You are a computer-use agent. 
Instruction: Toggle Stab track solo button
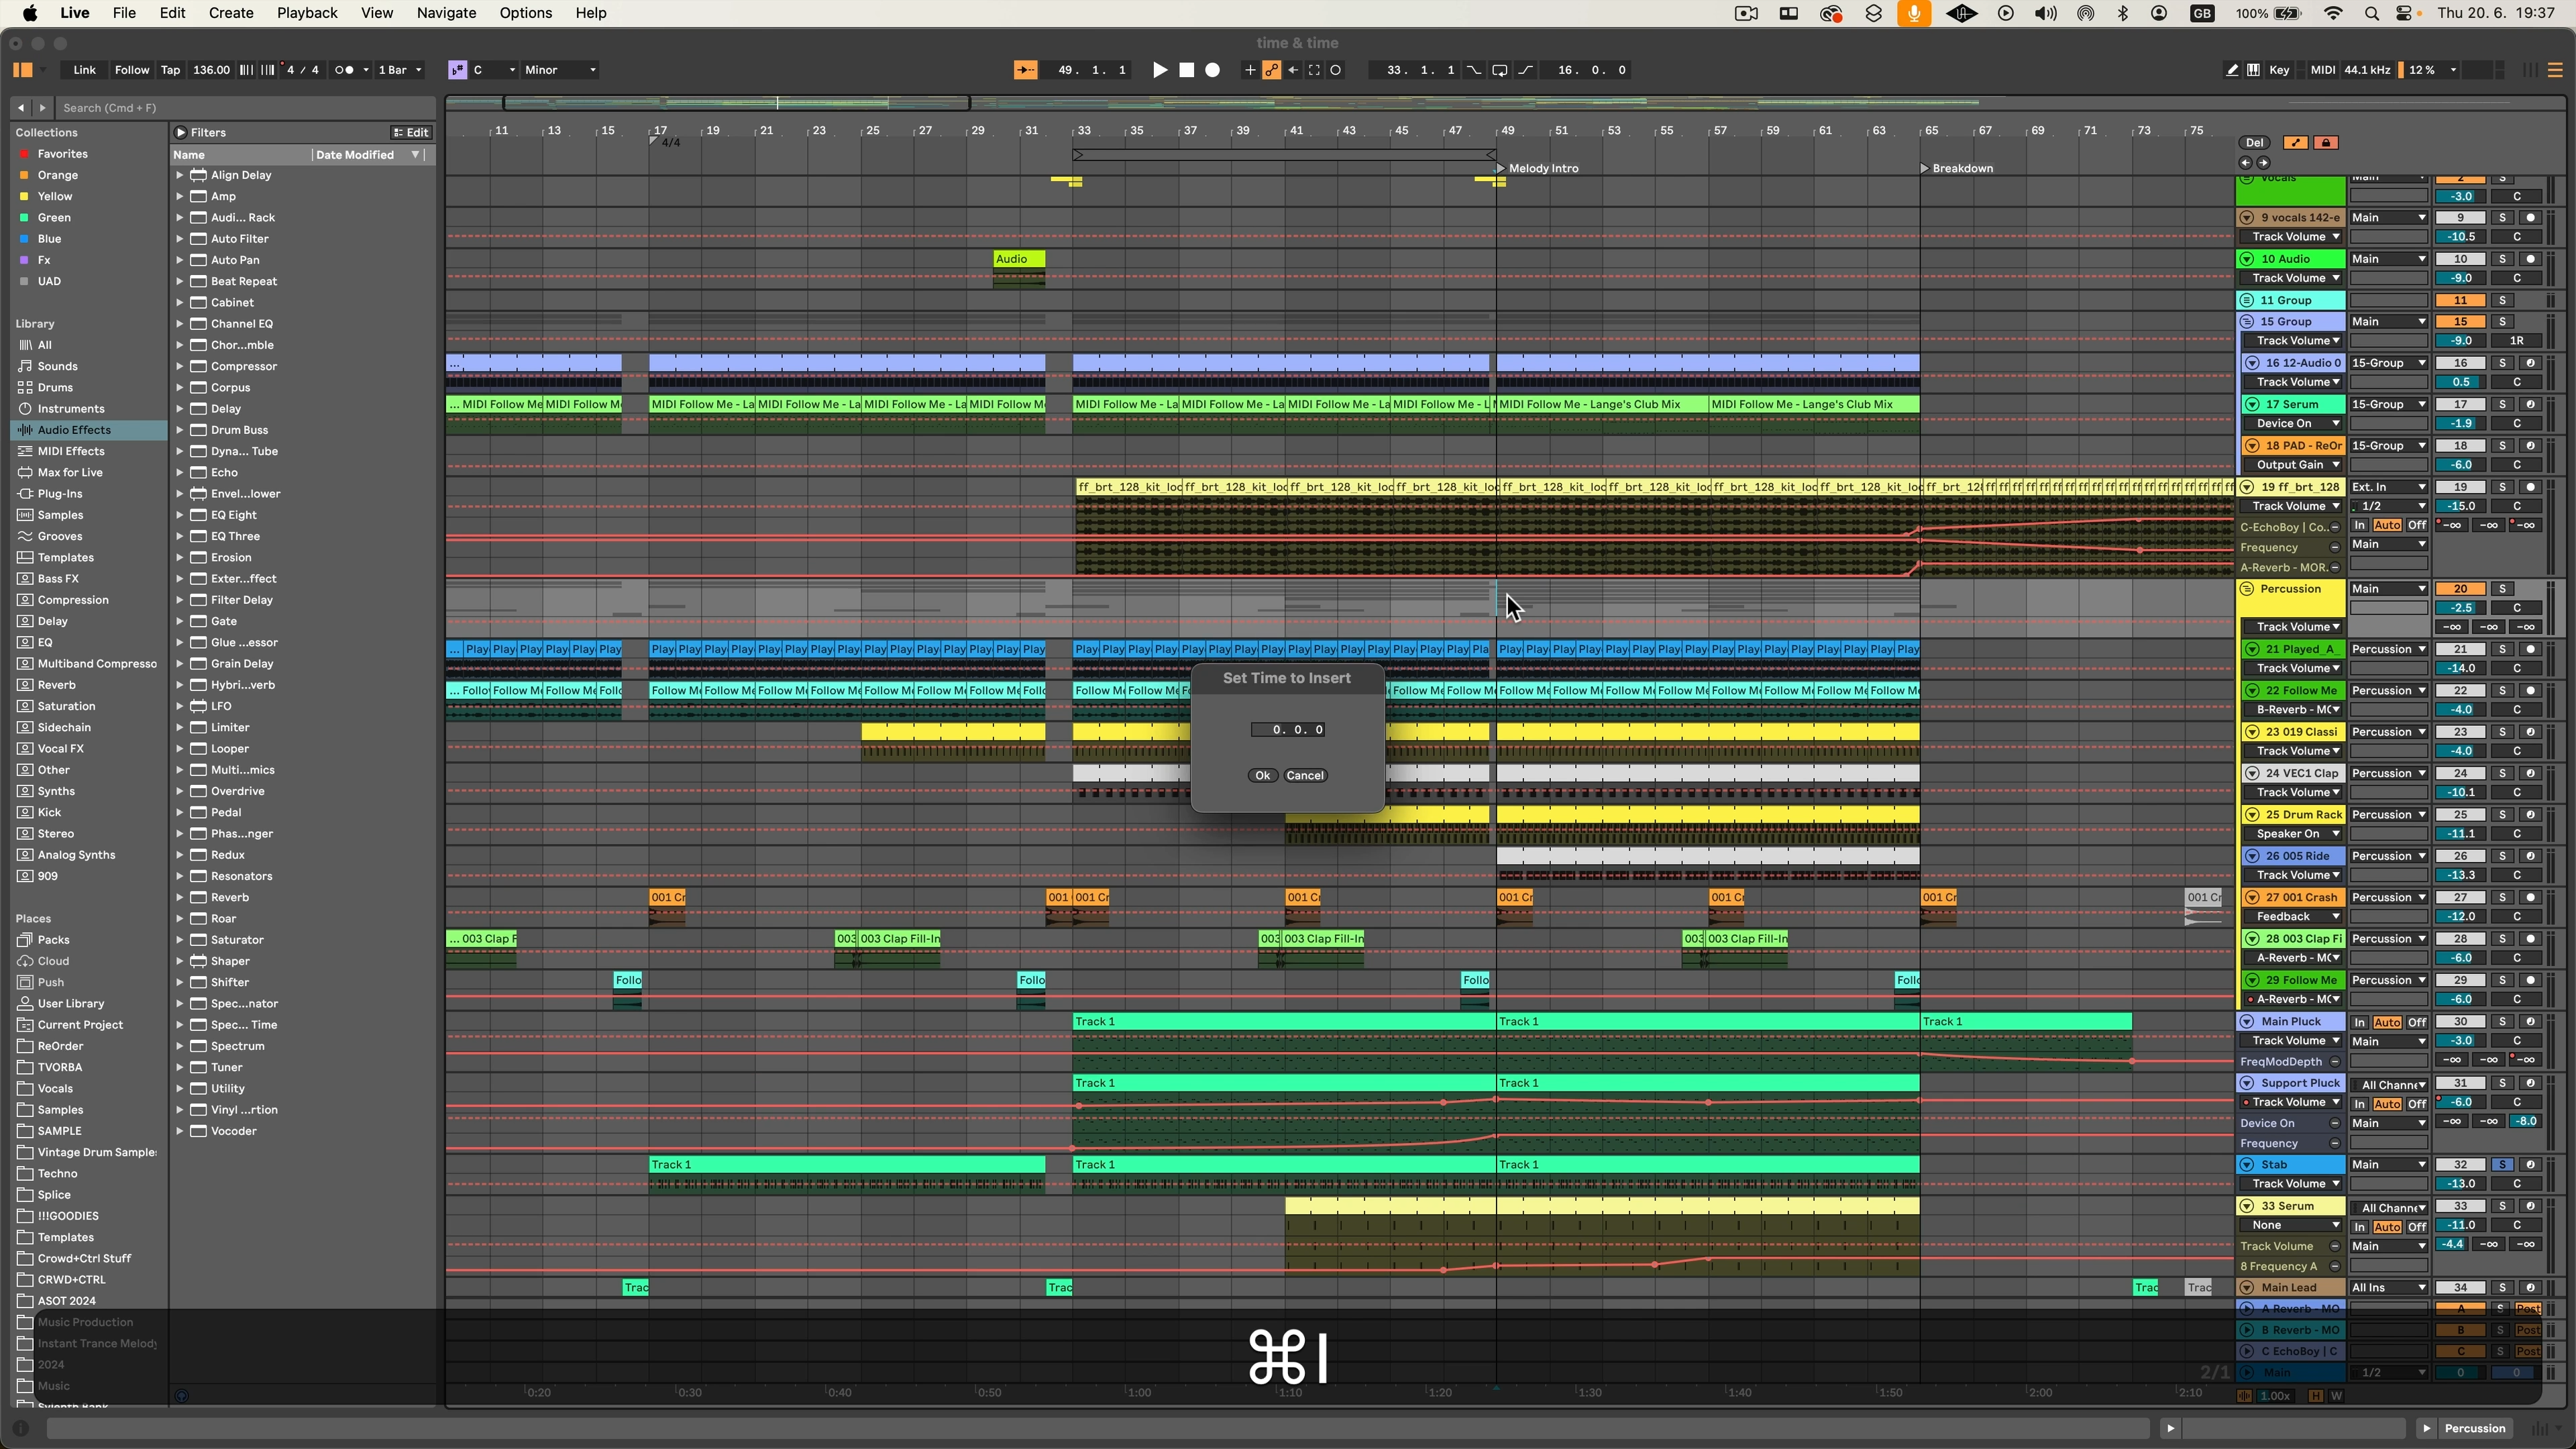(x=2502, y=1164)
